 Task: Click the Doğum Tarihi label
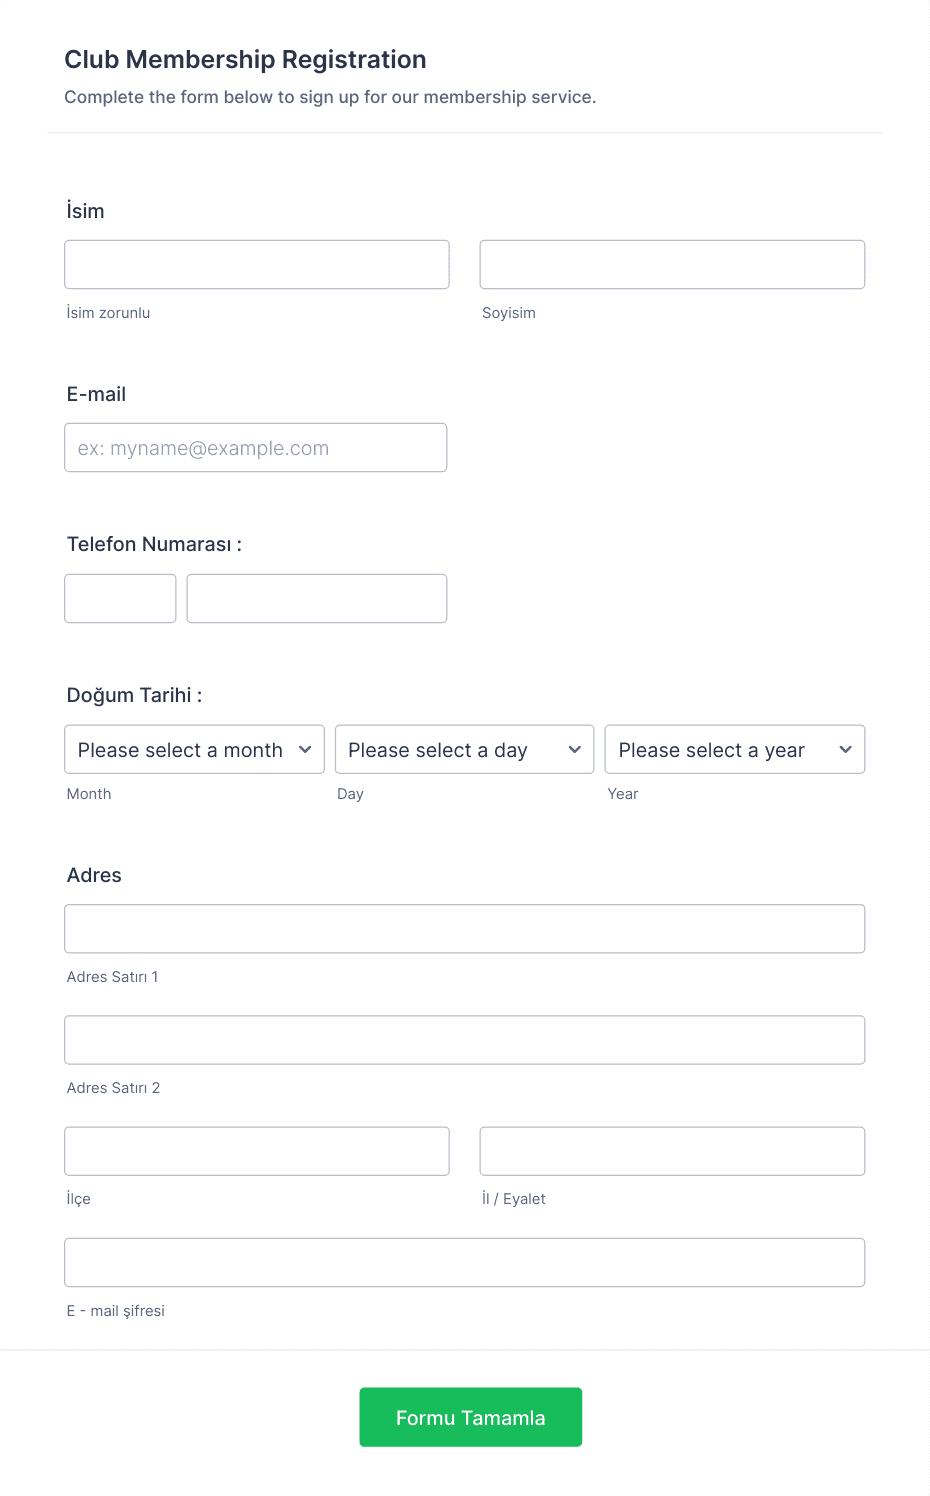tap(134, 695)
